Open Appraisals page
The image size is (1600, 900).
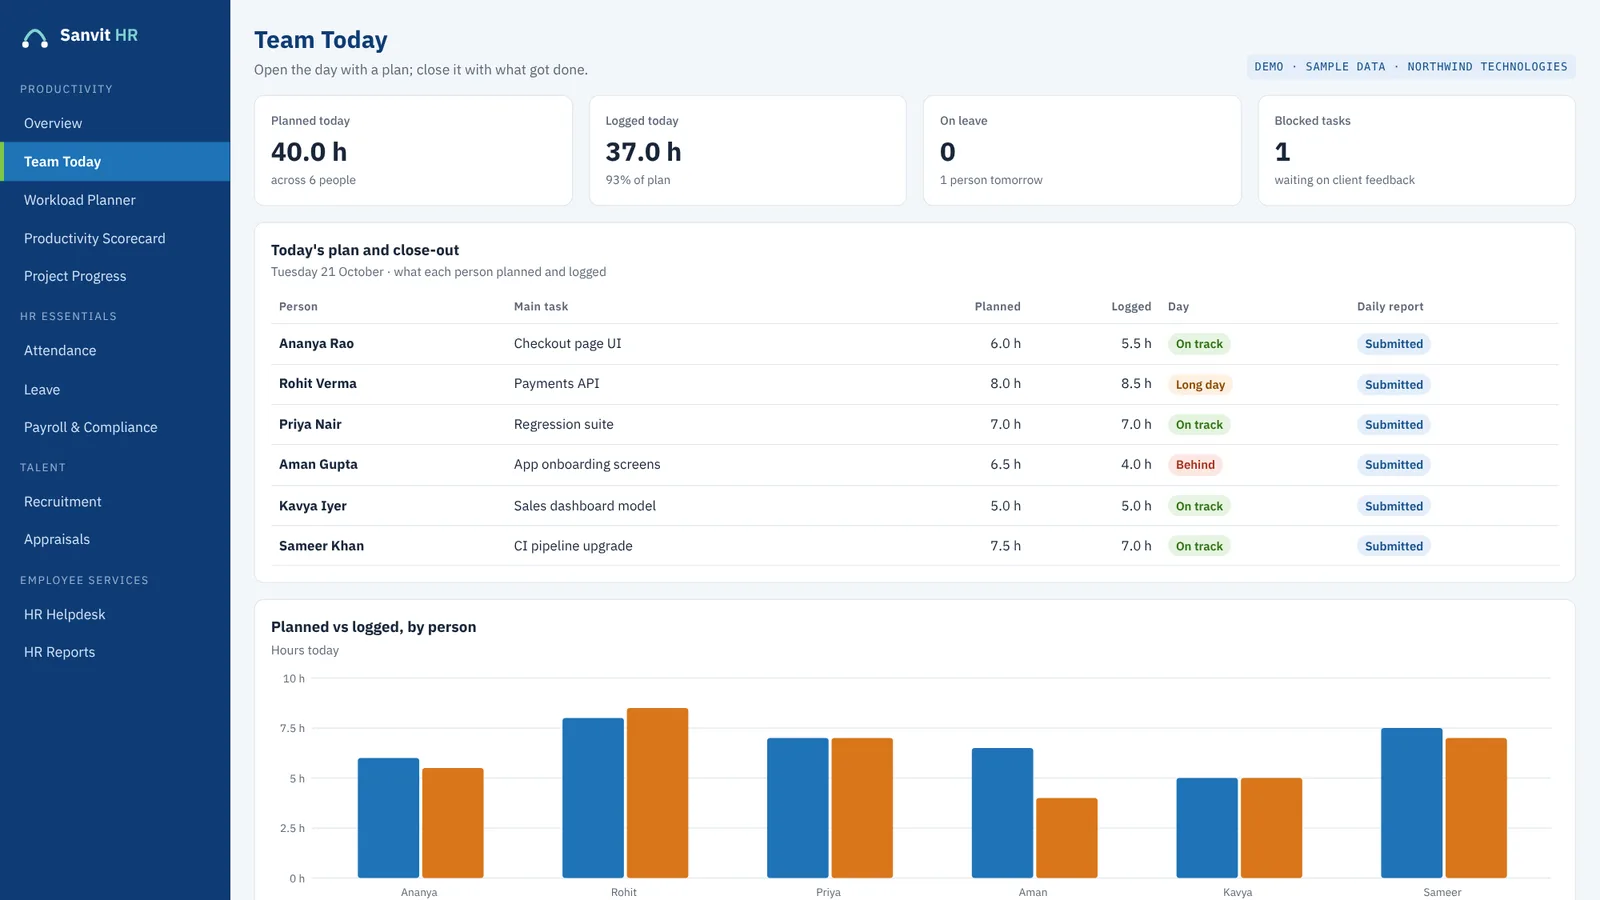115,539
